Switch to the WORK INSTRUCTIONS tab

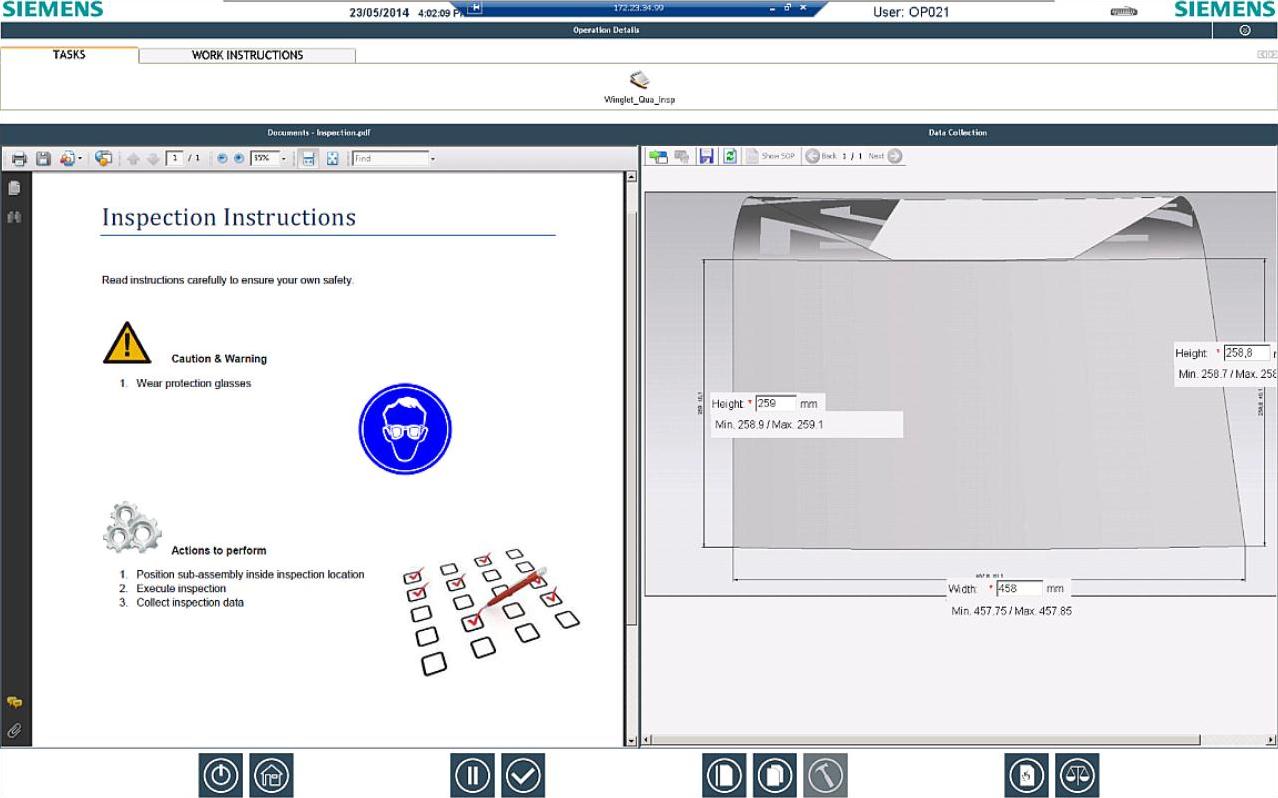click(x=247, y=55)
